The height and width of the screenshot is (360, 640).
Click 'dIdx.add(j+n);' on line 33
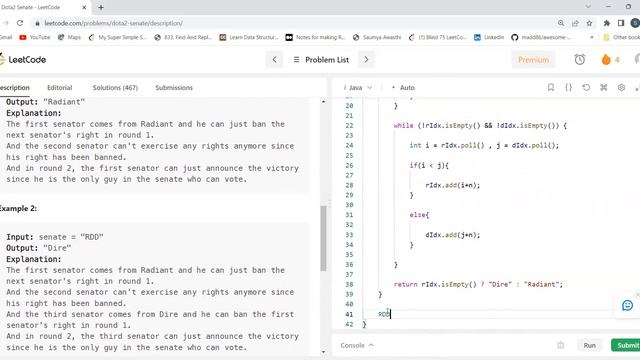pos(453,235)
